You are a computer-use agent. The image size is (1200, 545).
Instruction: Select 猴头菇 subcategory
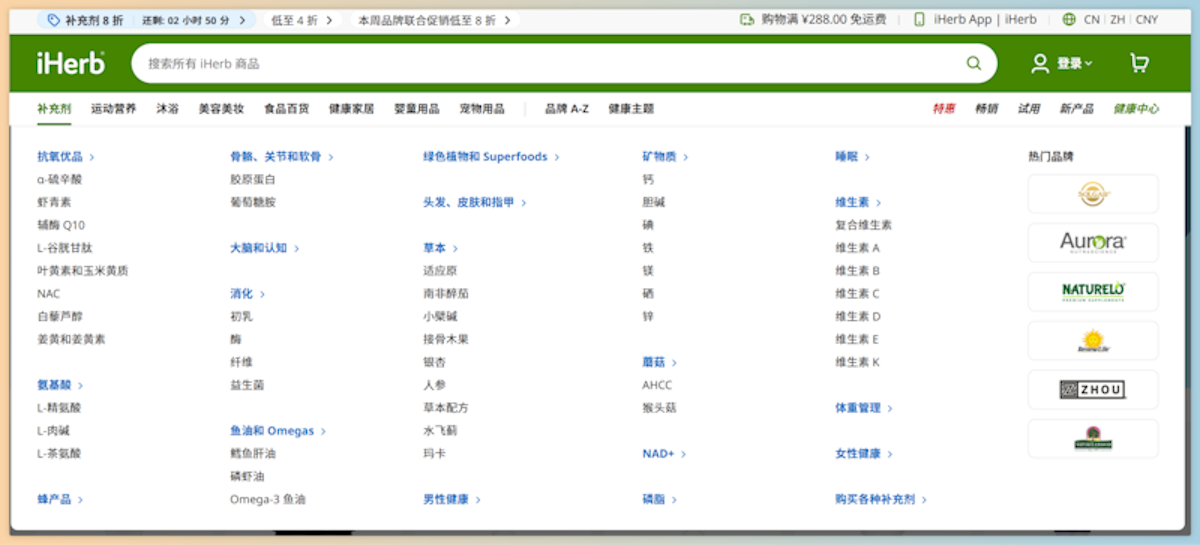pyautogui.click(x=659, y=408)
